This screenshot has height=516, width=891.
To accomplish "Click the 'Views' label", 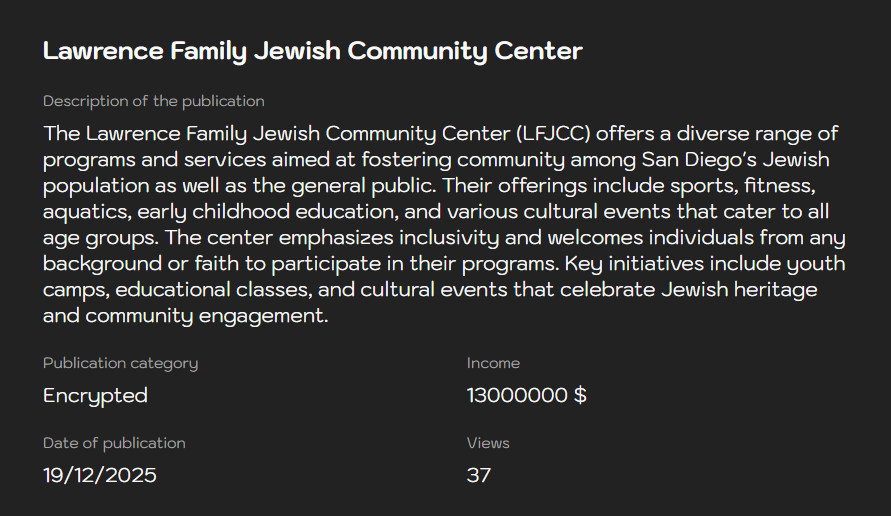I will click(488, 443).
